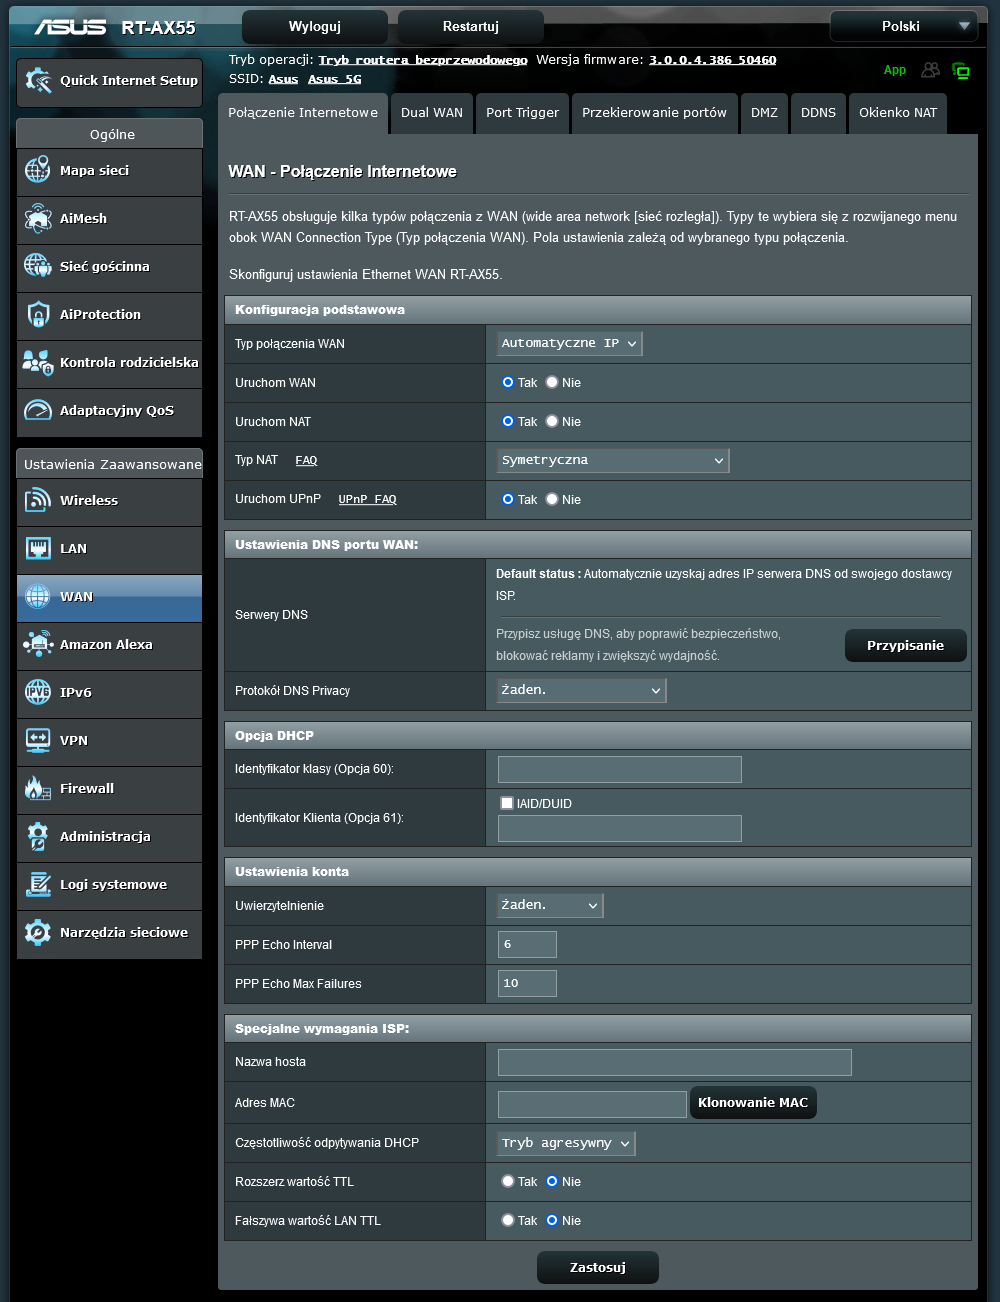Image resolution: width=1000 pixels, height=1302 pixels.
Task: Open AiProtection shield icon
Action: (x=37, y=314)
